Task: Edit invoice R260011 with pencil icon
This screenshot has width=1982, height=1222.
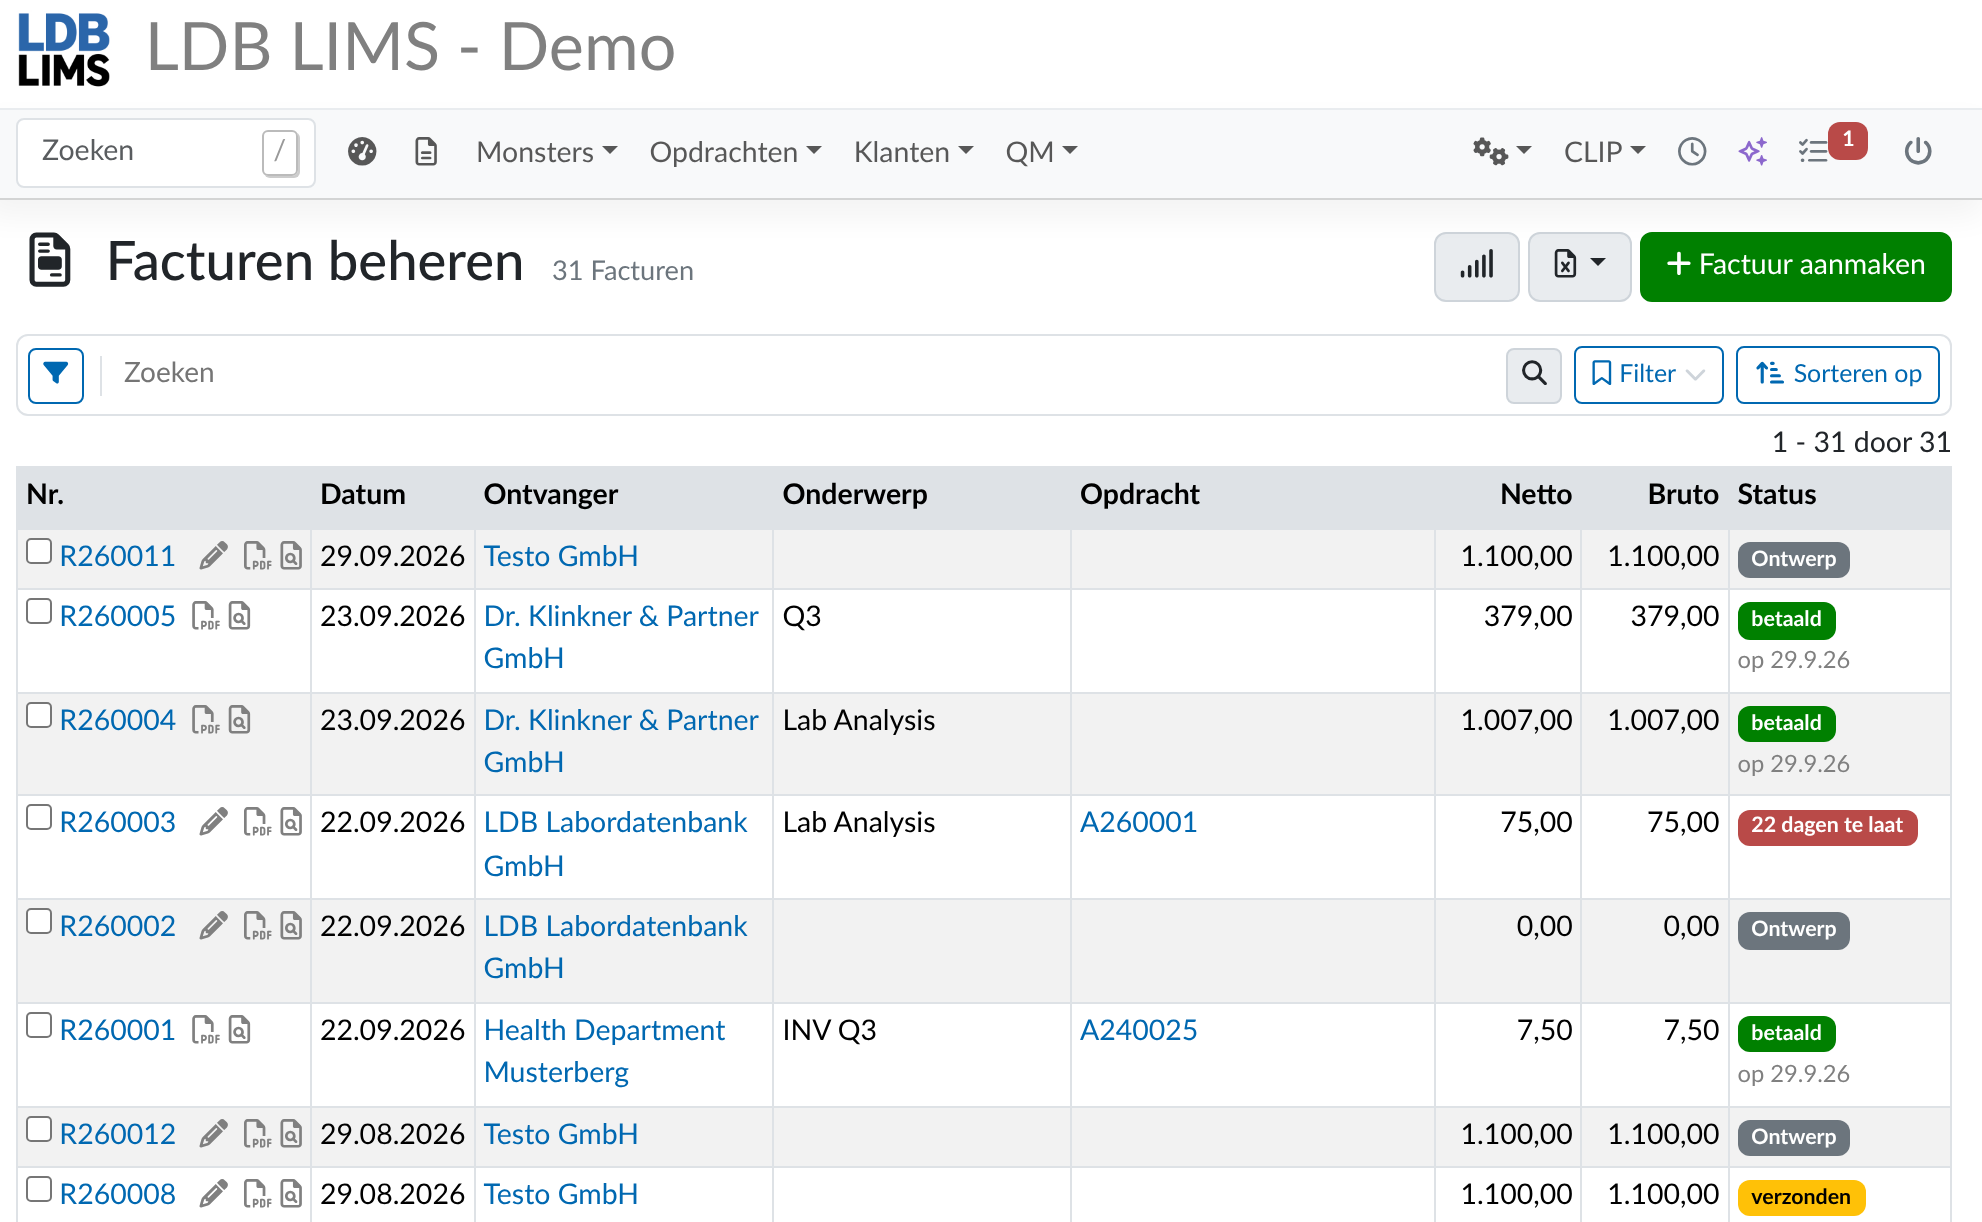Action: coord(213,556)
